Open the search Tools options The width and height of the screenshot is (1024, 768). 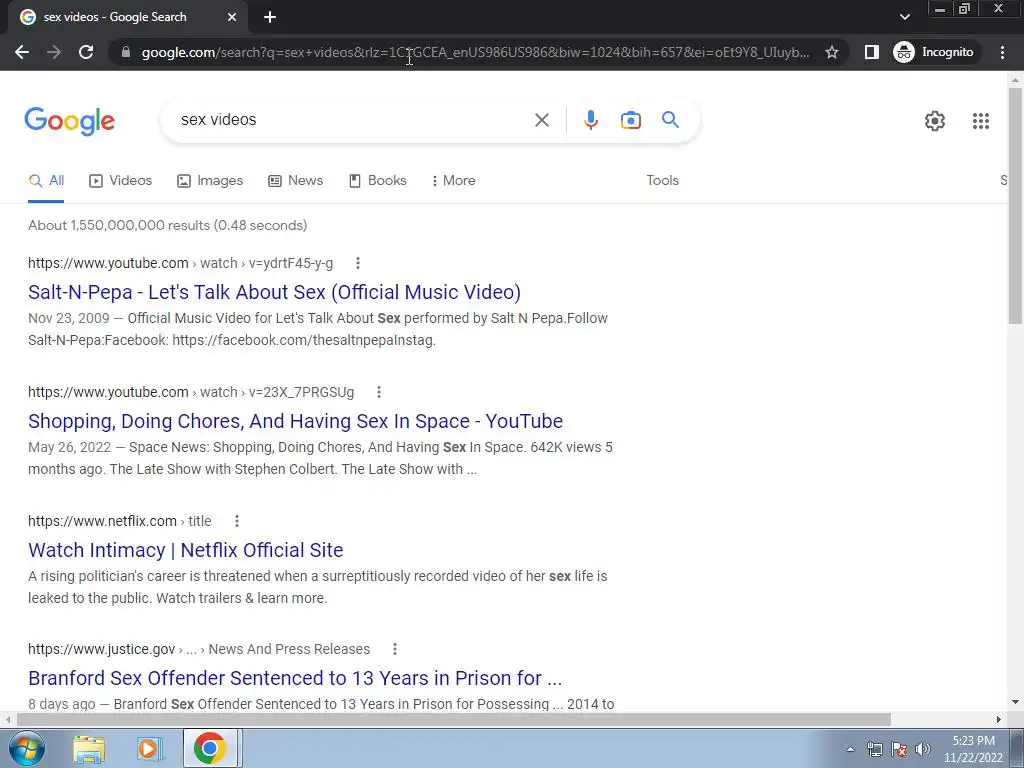click(x=662, y=181)
